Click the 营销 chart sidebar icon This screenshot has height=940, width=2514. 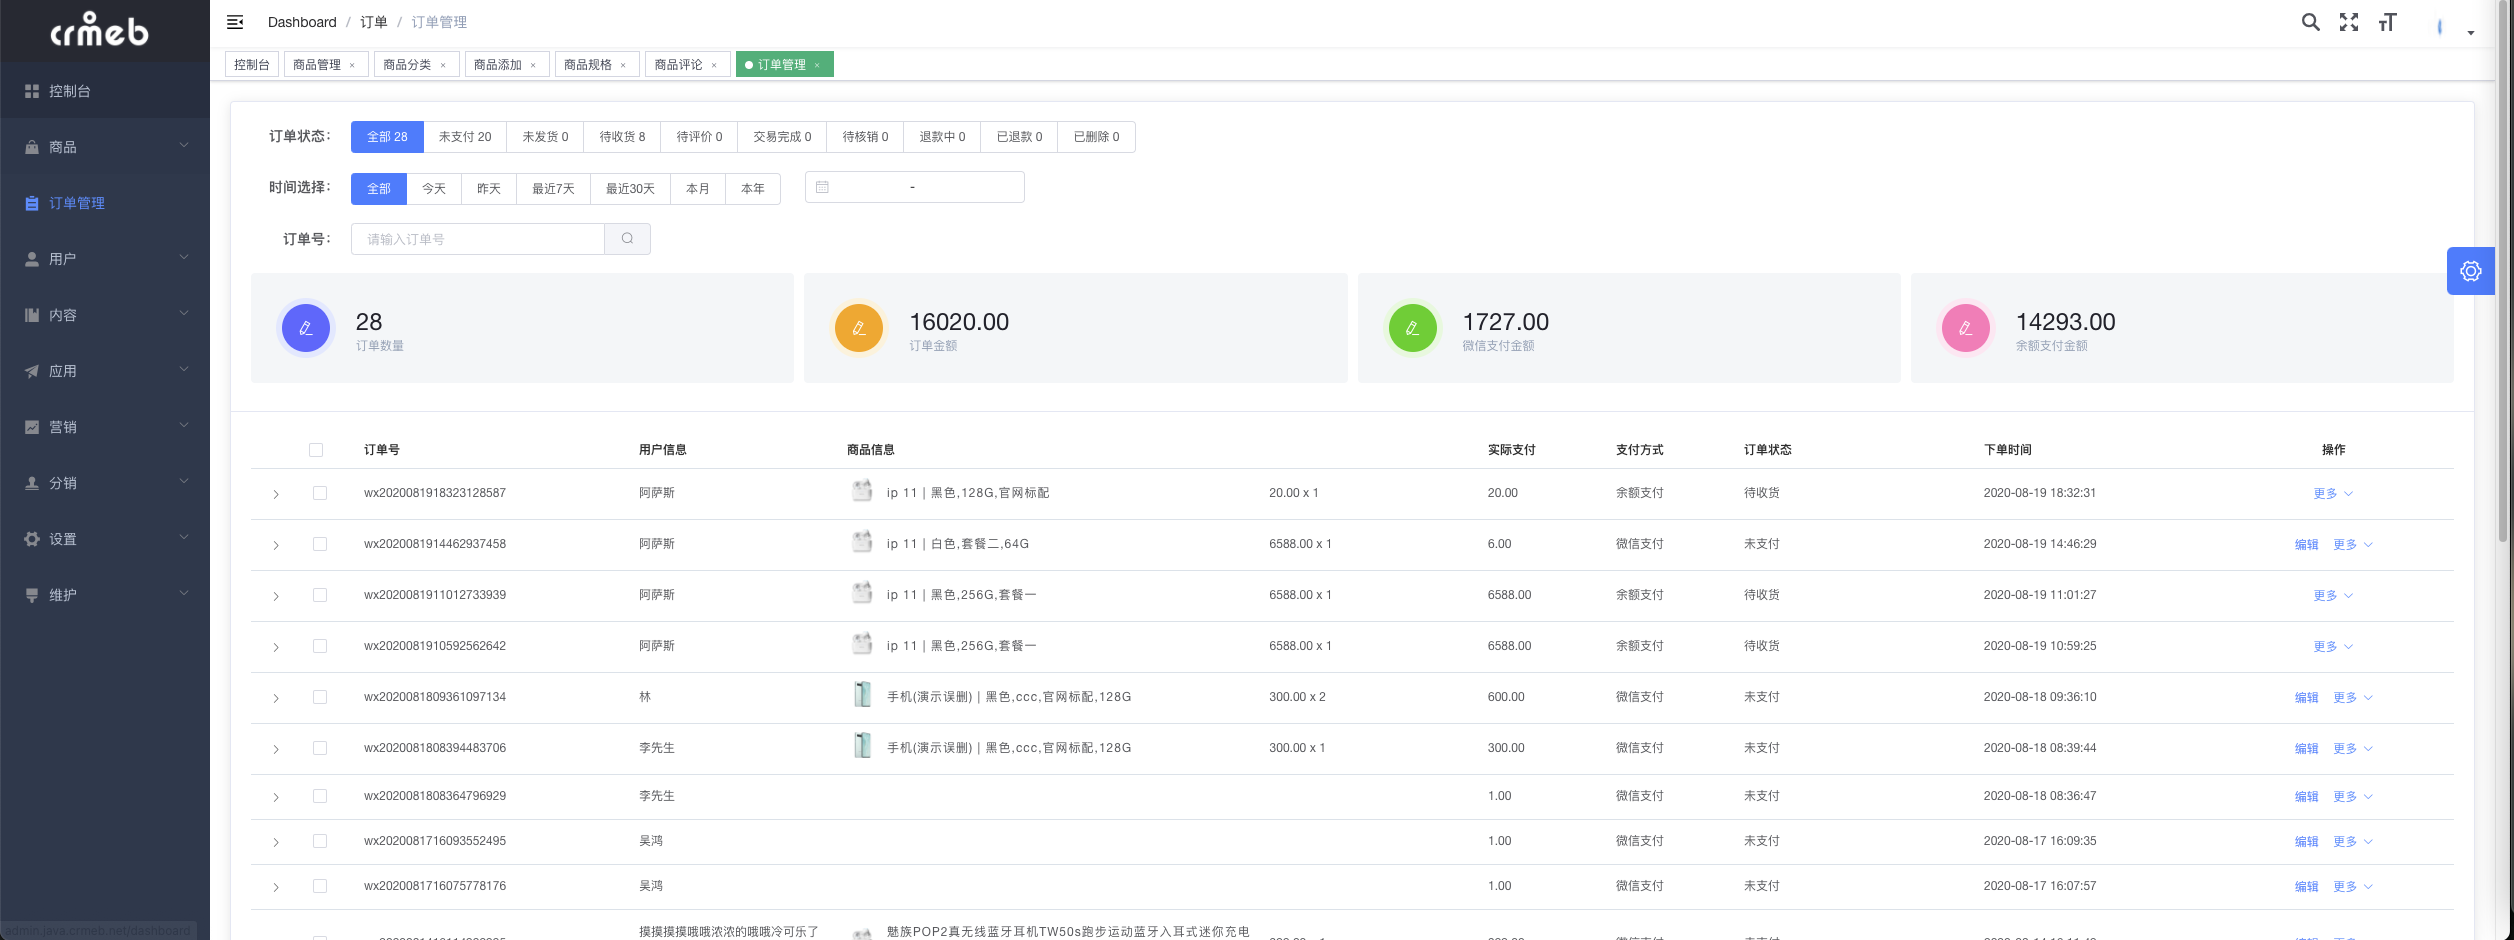(x=32, y=427)
